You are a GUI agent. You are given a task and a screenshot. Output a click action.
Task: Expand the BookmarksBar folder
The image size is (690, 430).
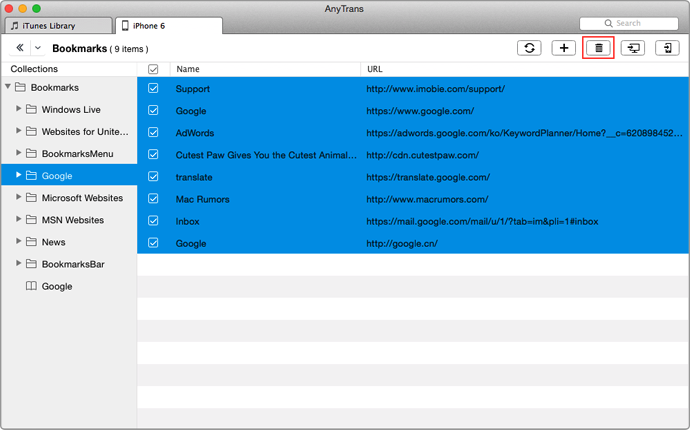18,263
